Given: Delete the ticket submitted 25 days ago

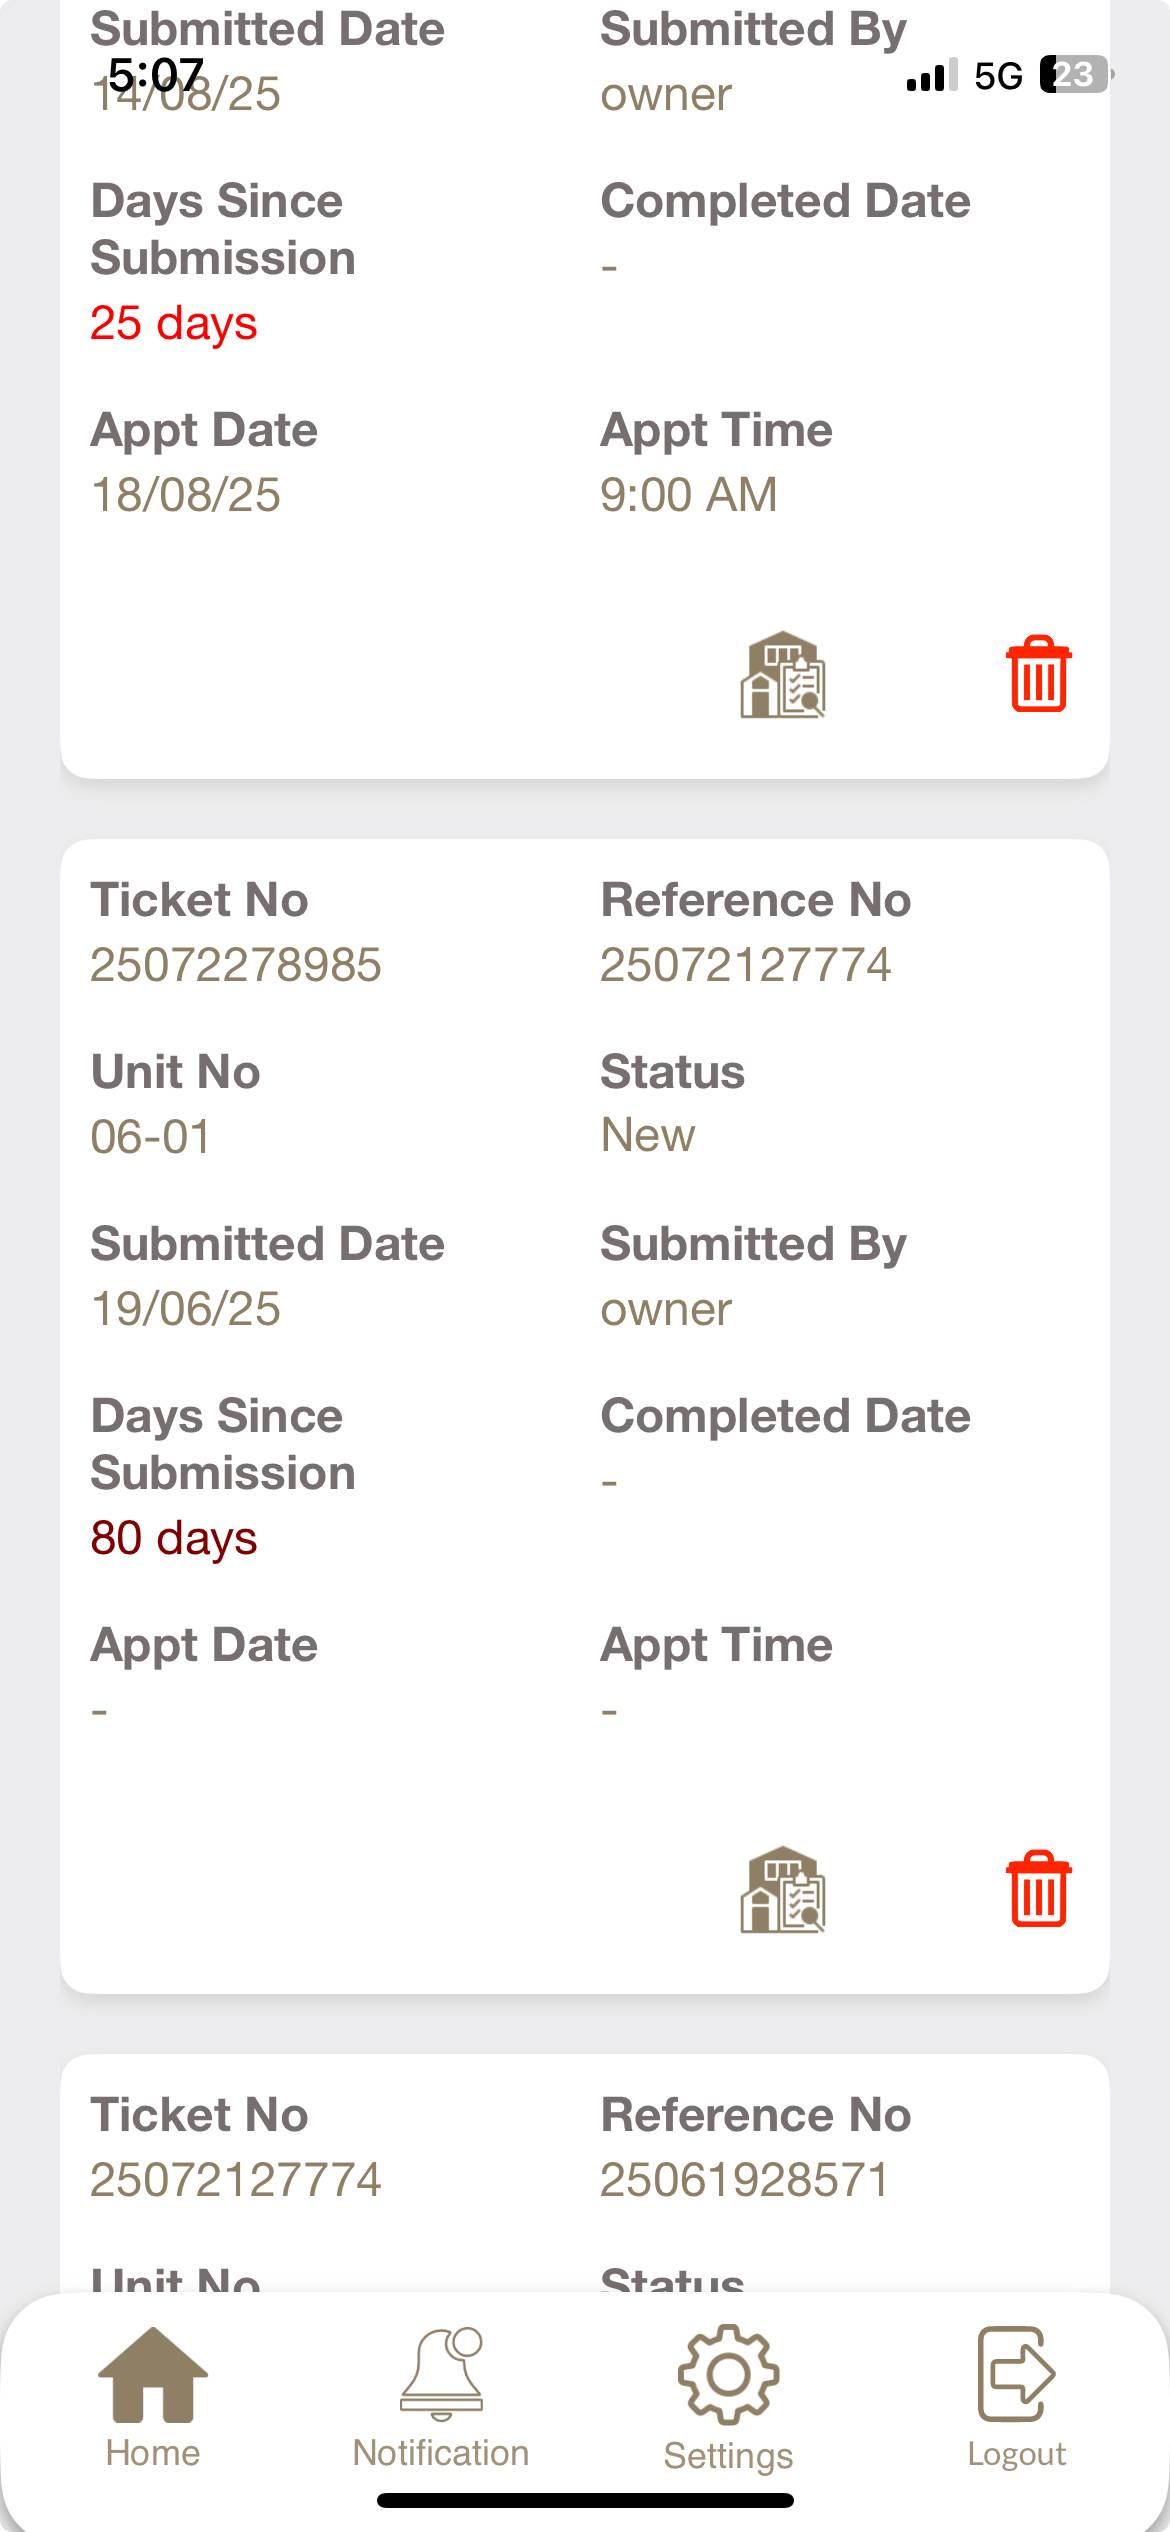Looking at the screenshot, I should coord(1038,675).
